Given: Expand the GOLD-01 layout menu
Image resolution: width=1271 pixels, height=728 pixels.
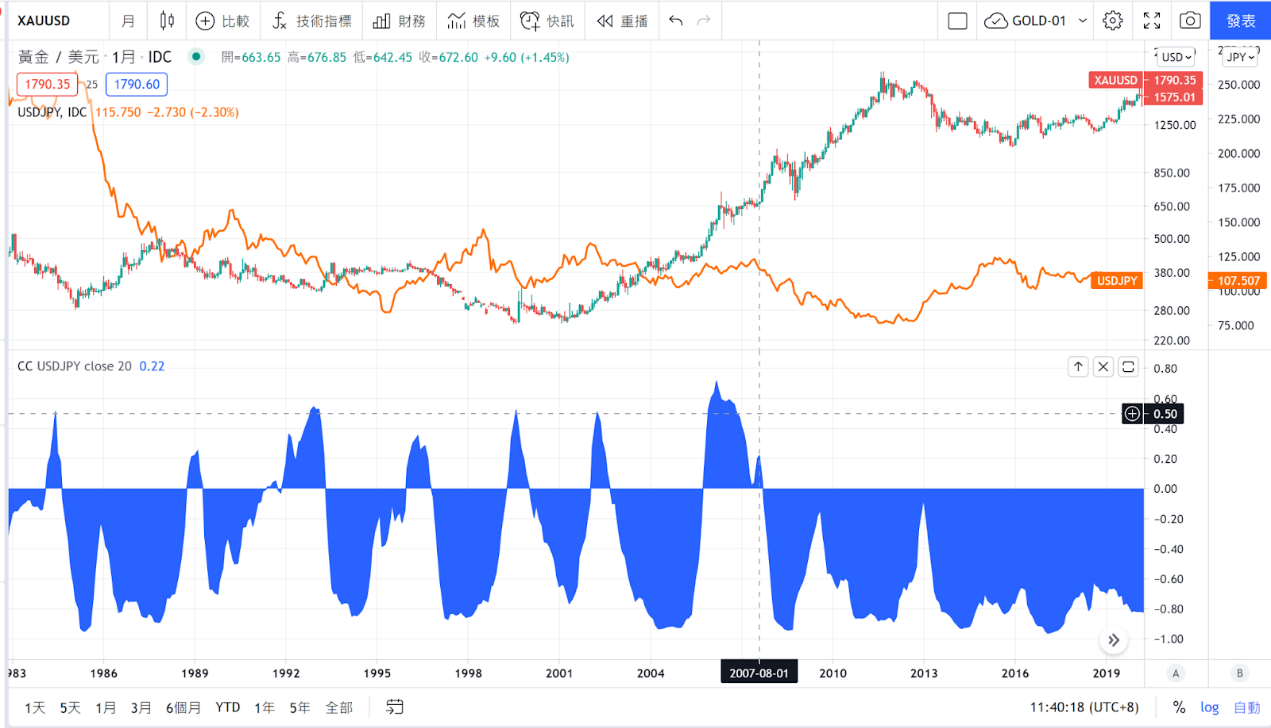Looking at the screenshot, I should 1082,20.
